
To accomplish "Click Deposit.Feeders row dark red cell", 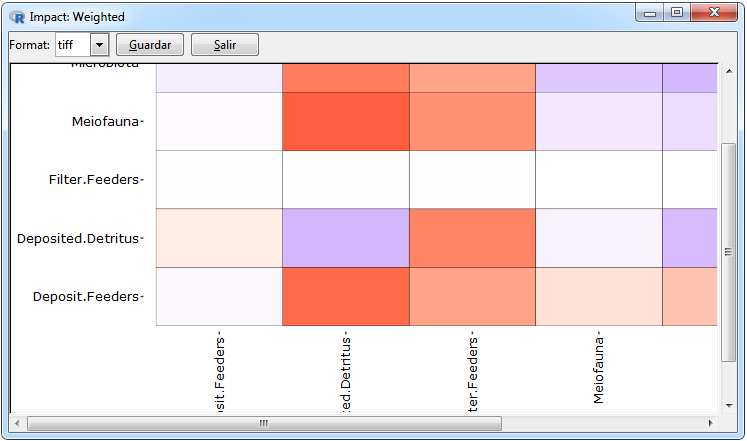I will pyautogui.click(x=346, y=297).
